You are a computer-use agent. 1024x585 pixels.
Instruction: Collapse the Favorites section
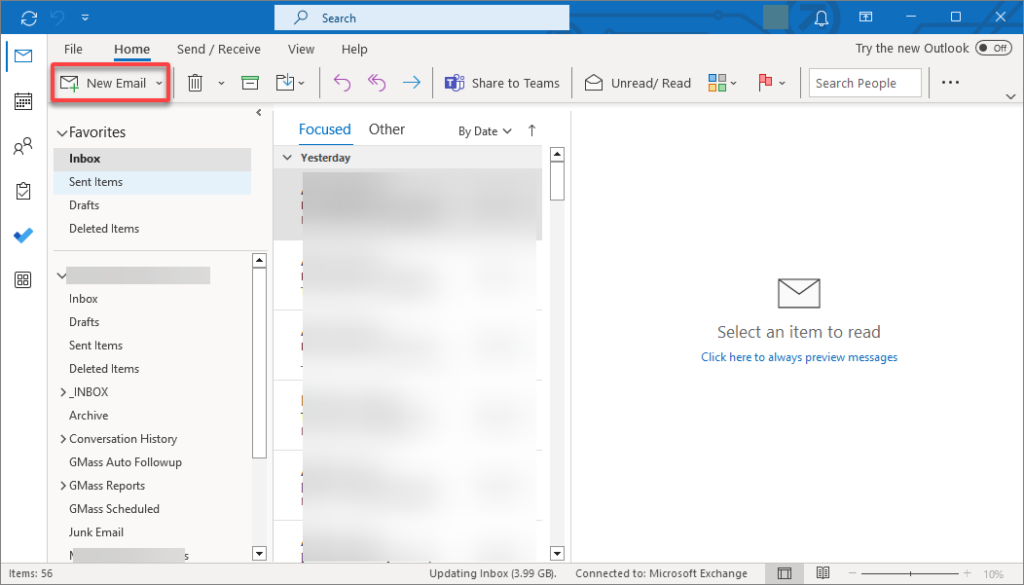click(x=62, y=131)
